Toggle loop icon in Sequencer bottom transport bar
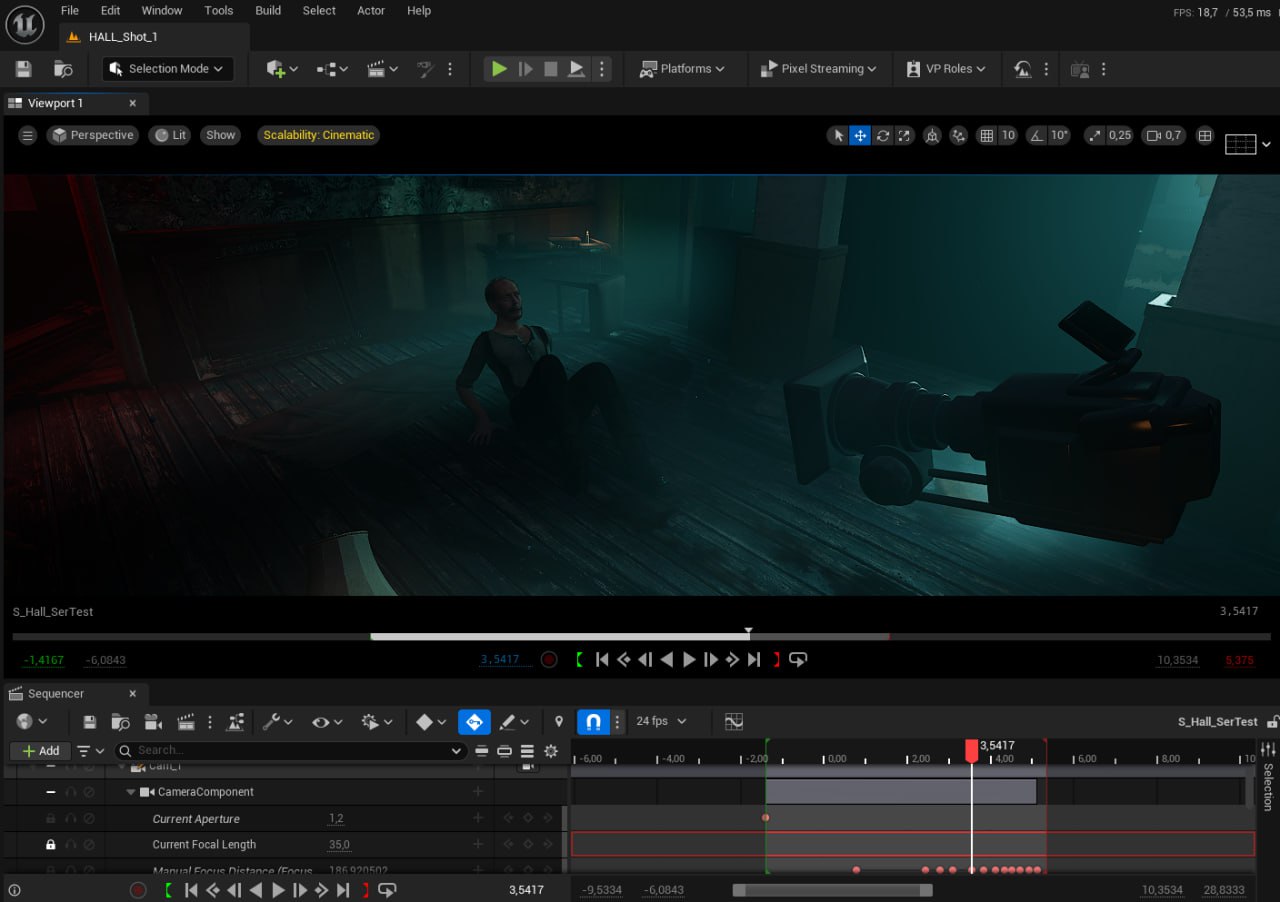Screen dimensions: 1280x902 tap(387, 890)
